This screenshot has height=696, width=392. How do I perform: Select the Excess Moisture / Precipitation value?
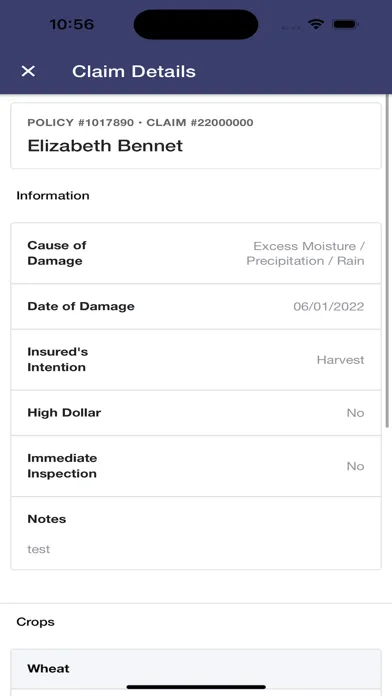click(x=305, y=253)
